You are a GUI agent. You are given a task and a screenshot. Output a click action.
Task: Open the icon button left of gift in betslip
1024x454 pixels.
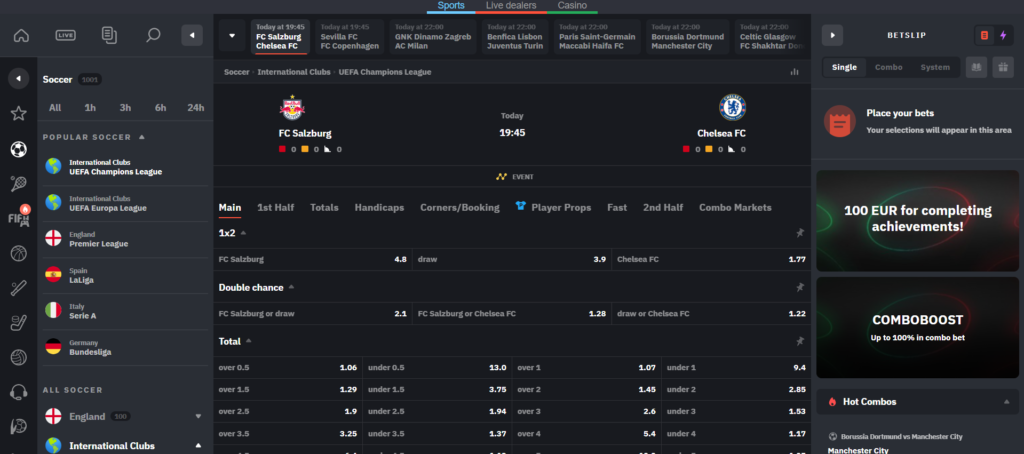coord(976,67)
